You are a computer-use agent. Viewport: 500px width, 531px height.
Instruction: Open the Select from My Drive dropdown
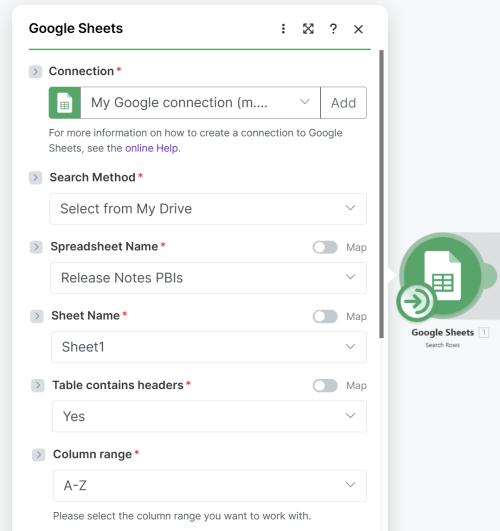point(208,209)
